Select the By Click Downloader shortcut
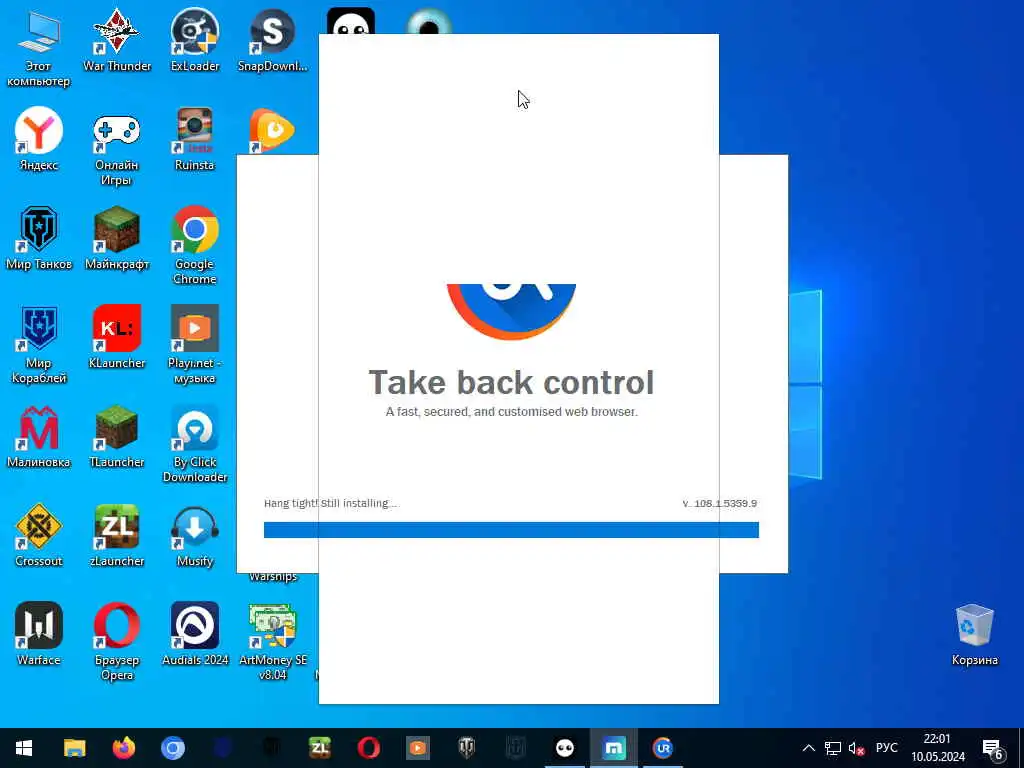This screenshot has width=1024, height=768. click(195, 445)
